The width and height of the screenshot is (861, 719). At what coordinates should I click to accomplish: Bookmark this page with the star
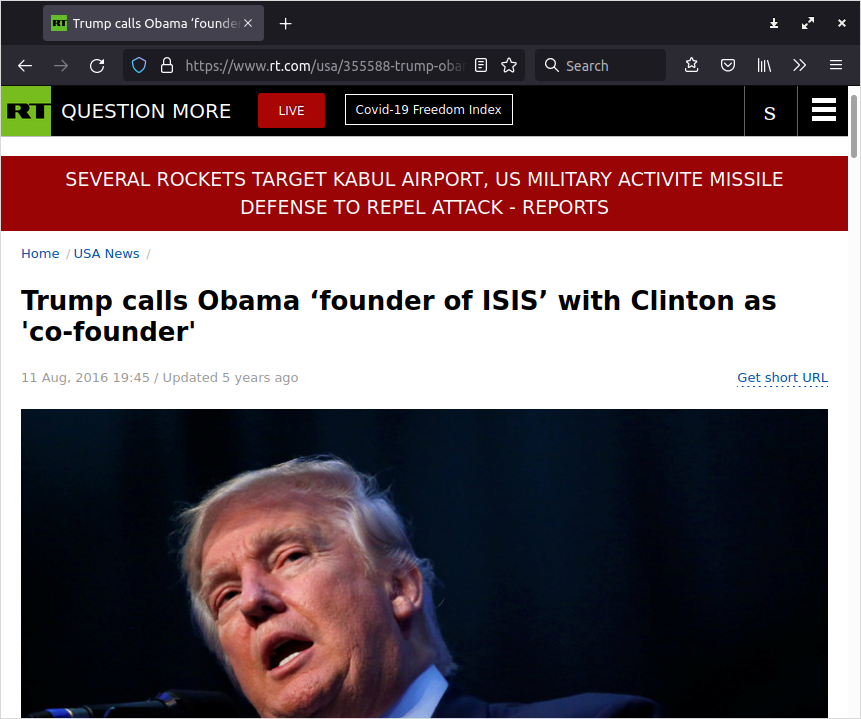[509, 66]
